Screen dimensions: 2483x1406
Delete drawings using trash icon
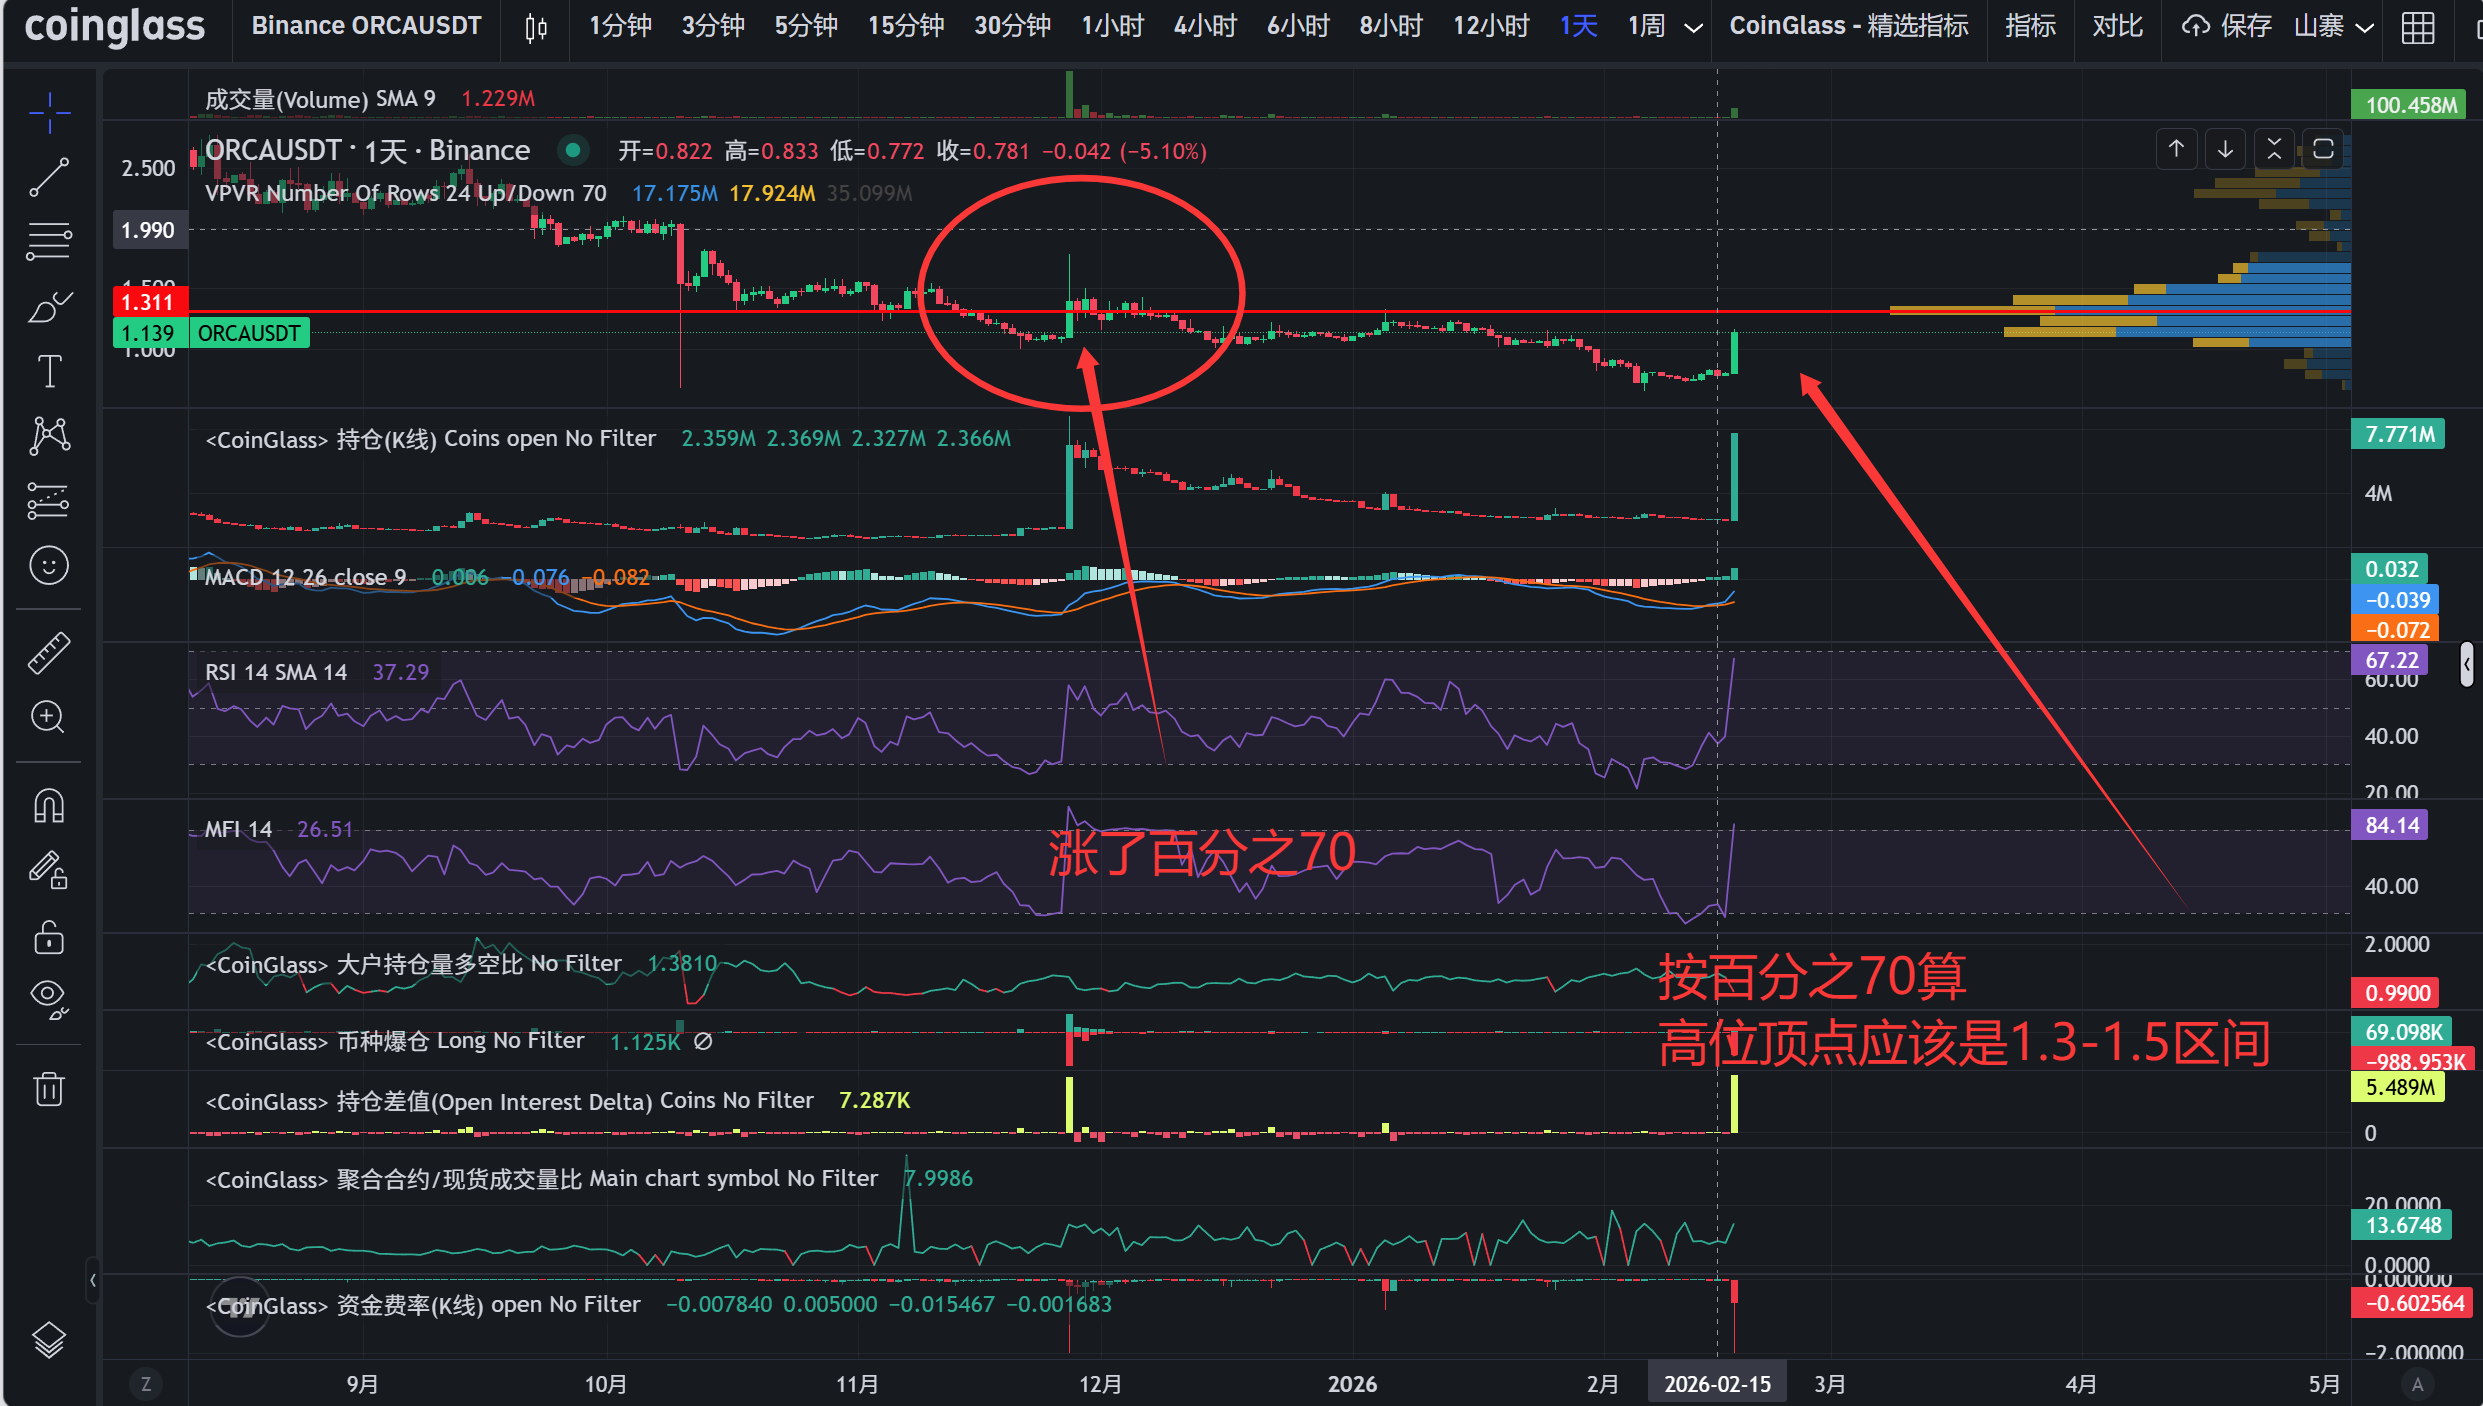click(x=48, y=1088)
